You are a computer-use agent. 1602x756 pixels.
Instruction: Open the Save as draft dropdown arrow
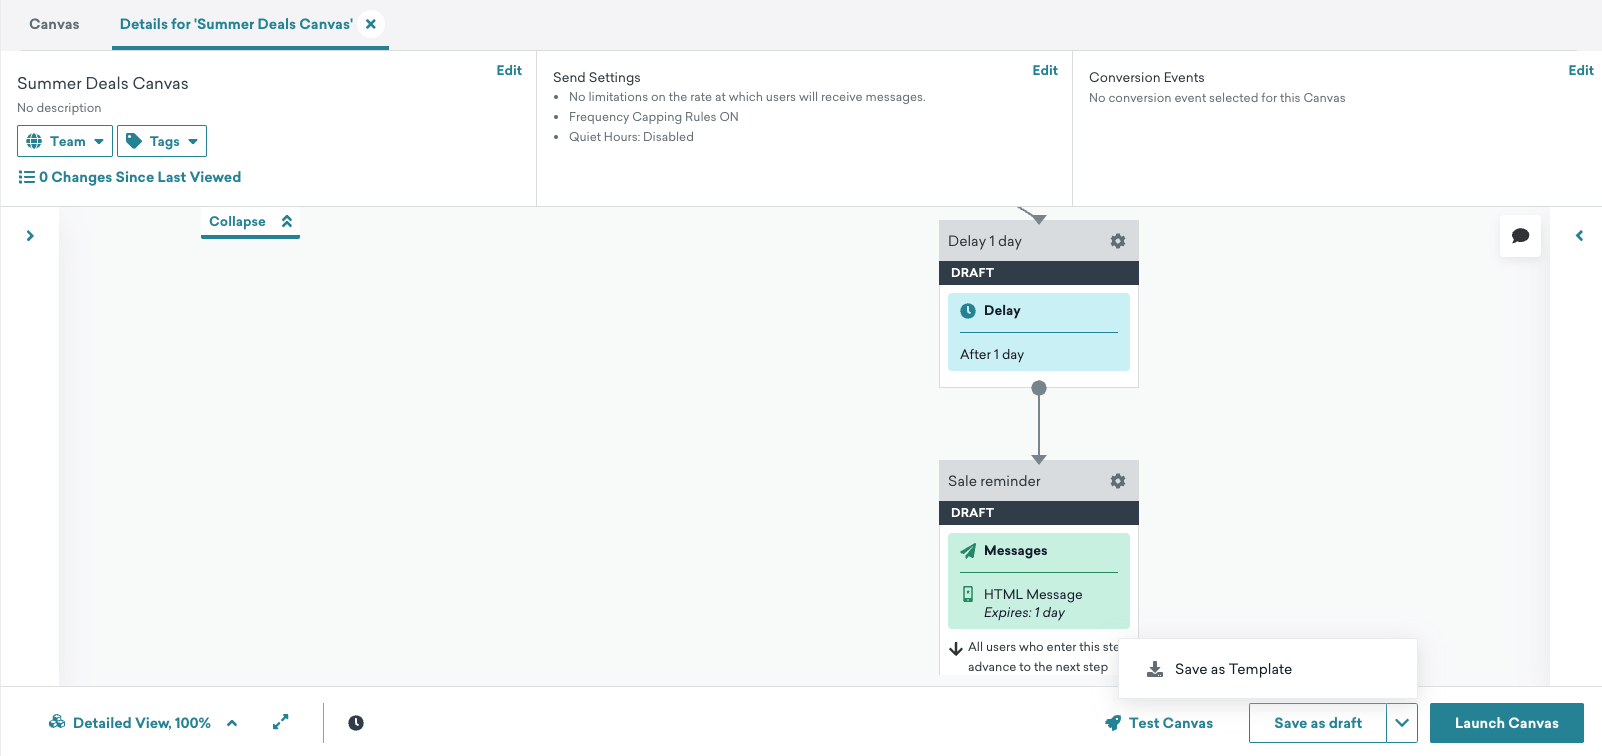click(x=1402, y=723)
